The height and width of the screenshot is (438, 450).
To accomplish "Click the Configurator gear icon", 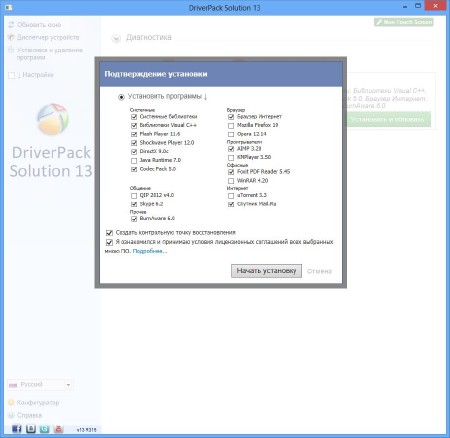I will pos(11,402).
